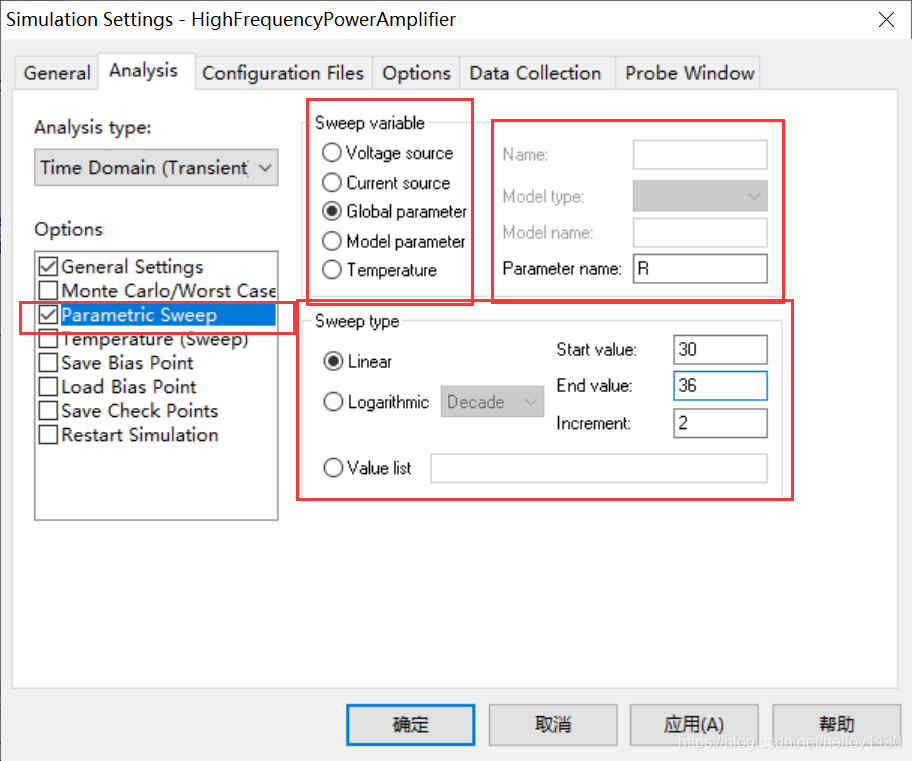Apply settings with 应用(A) button
Screen dimensions: 912x761
694,725
